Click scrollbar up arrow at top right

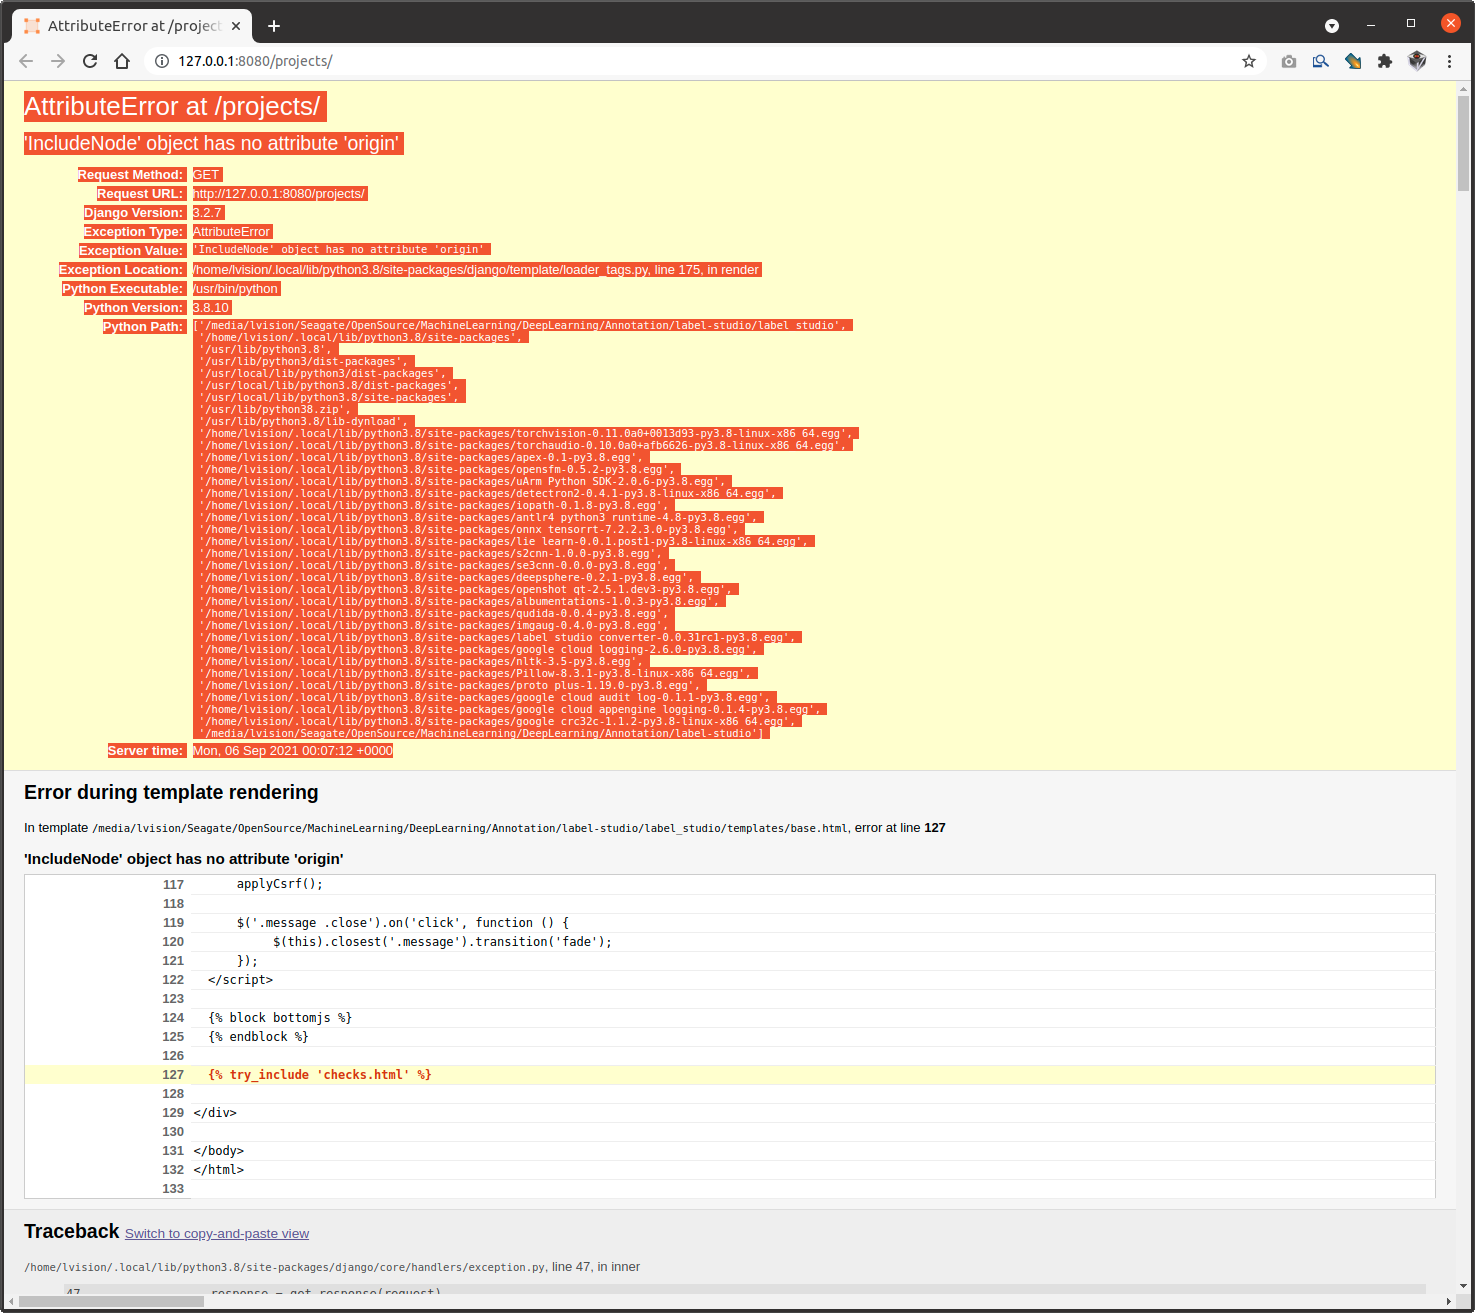coord(1463,89)
